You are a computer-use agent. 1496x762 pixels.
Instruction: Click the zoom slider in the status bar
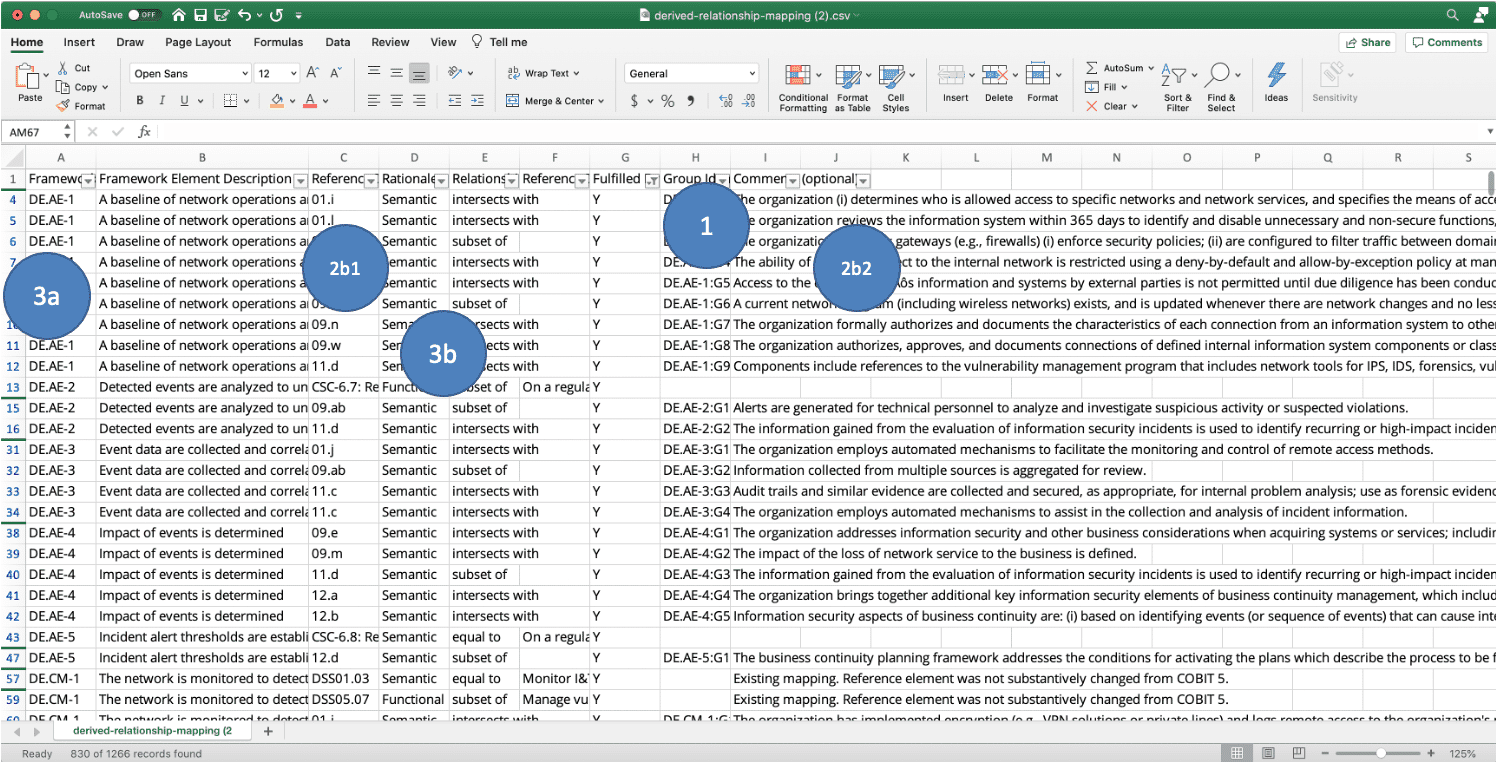coord(1381,753)
